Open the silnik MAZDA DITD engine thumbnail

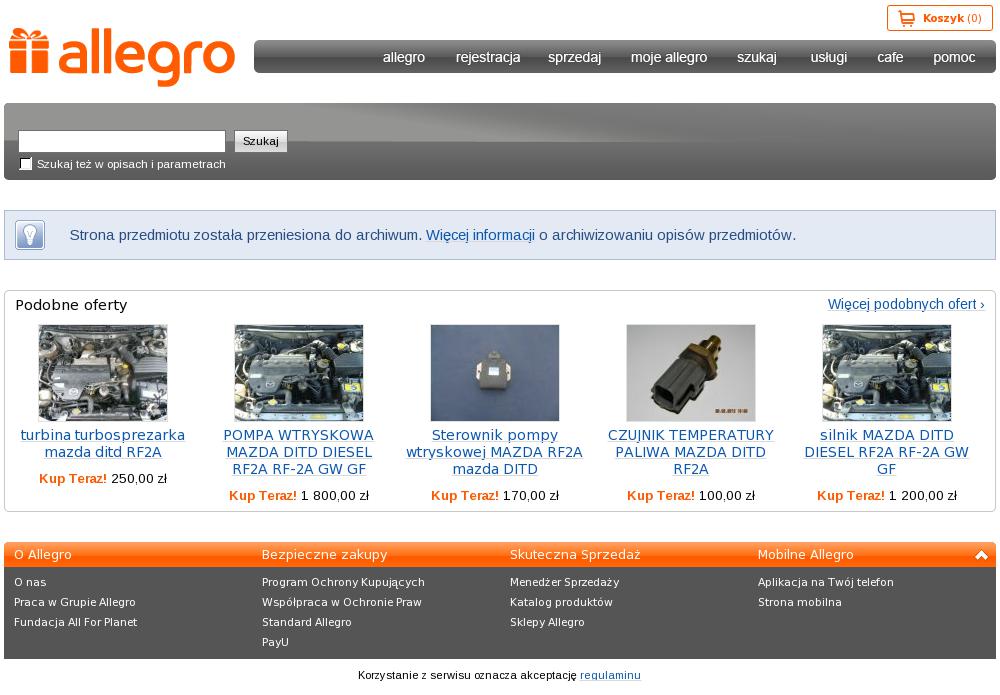[886, 373]
